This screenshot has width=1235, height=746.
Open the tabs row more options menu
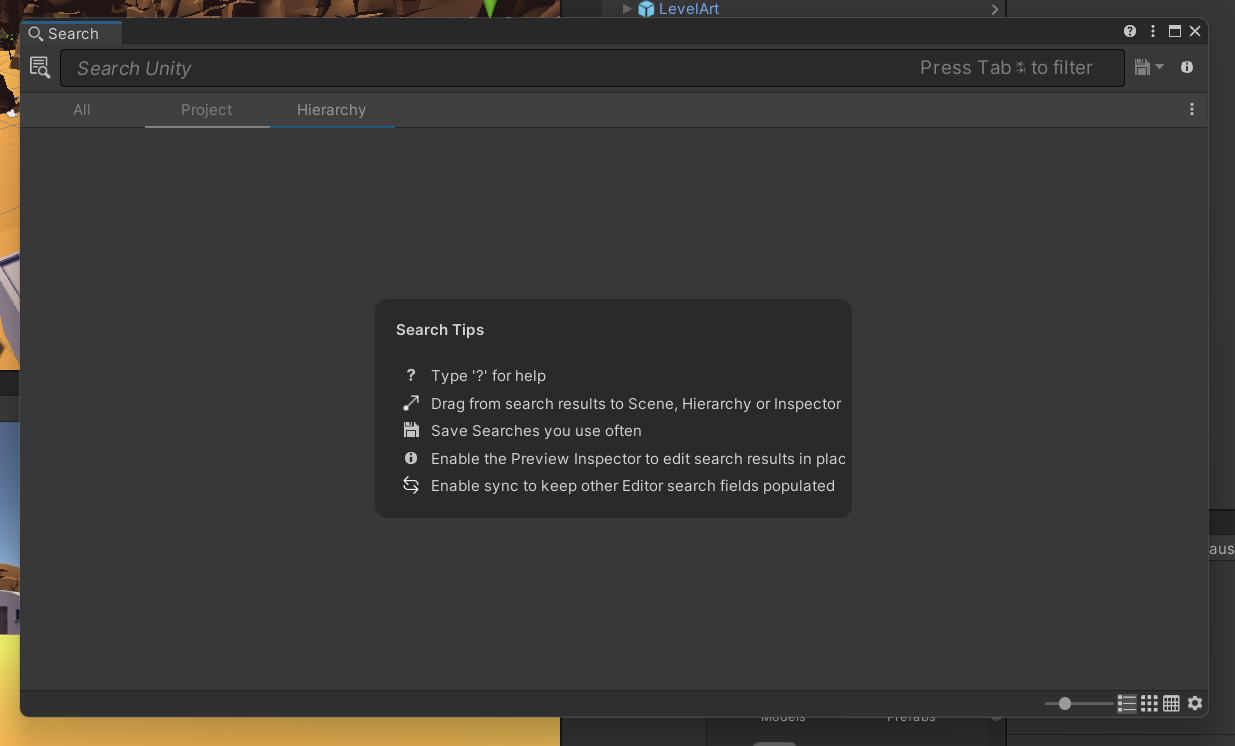[1192, 109]
